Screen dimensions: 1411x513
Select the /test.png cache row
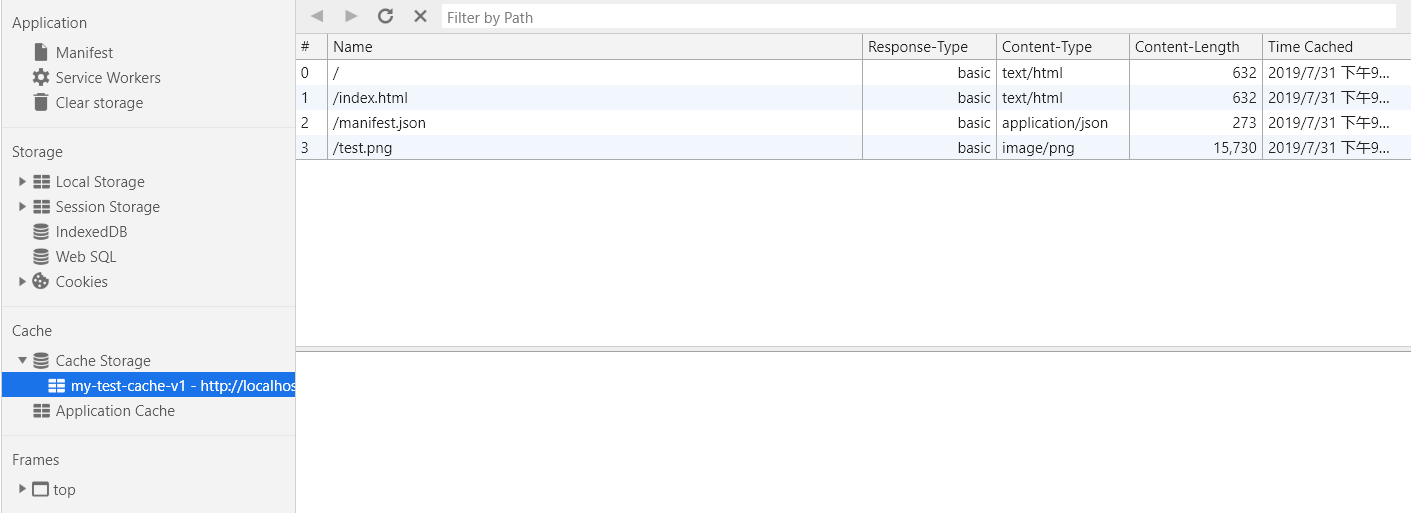coord(853,147)
